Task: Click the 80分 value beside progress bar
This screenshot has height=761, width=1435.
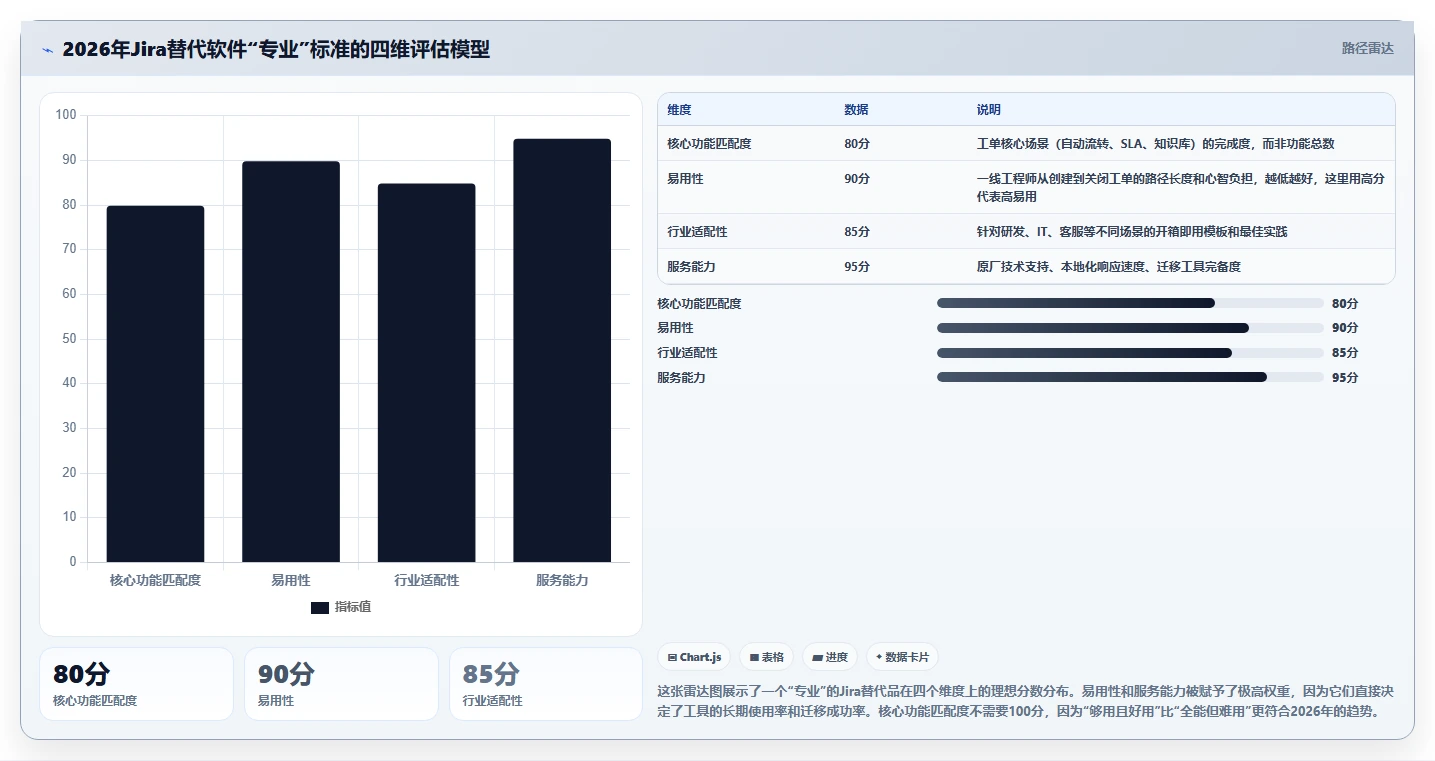Action: click(x=1345, y=304)
